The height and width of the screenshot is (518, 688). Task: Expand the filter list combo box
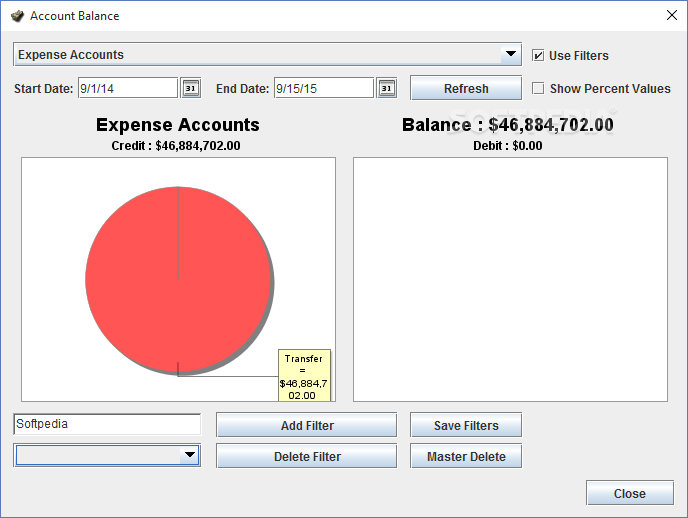[107, 455]
